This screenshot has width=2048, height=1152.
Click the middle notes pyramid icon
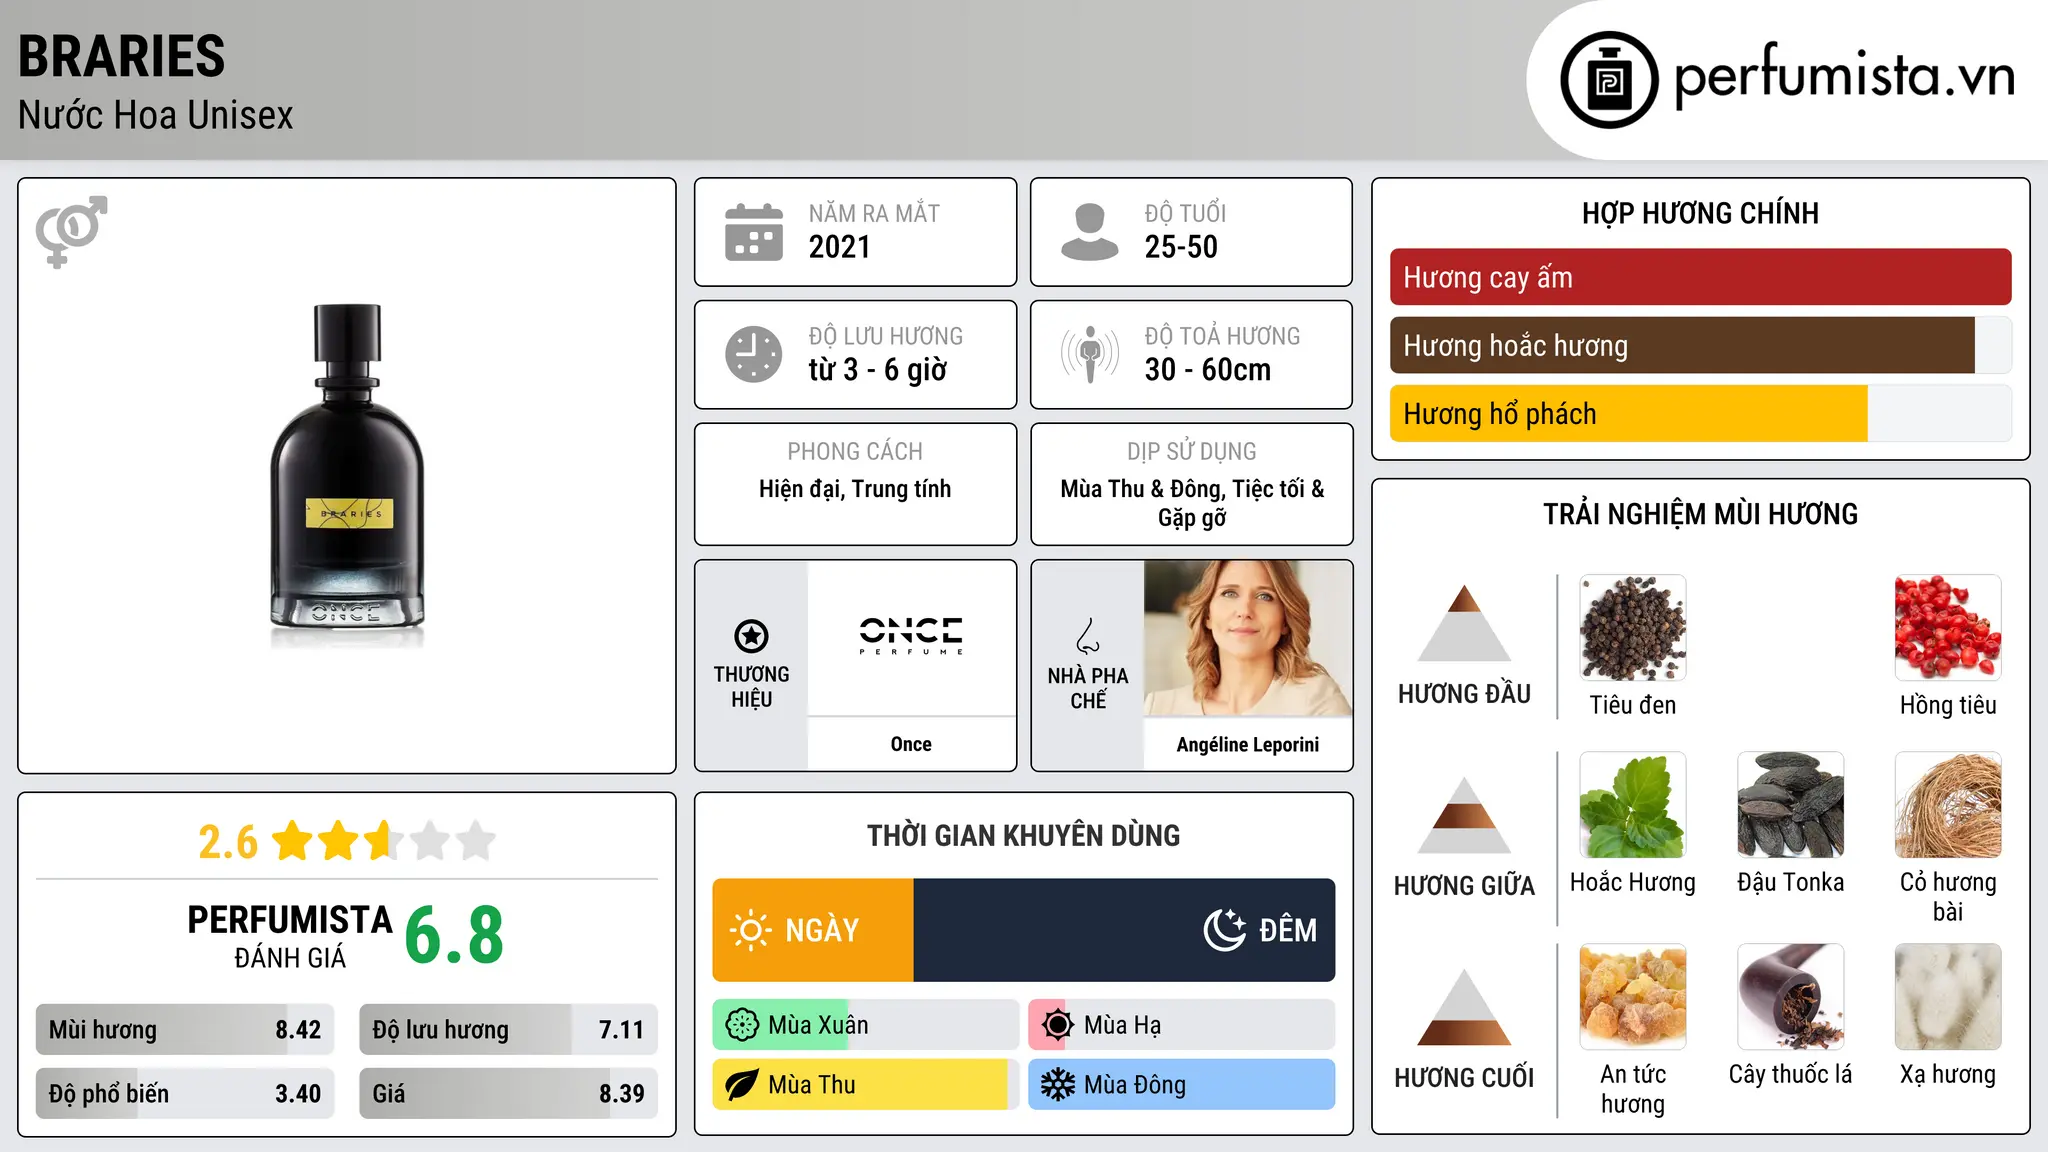pos(1464,815)
